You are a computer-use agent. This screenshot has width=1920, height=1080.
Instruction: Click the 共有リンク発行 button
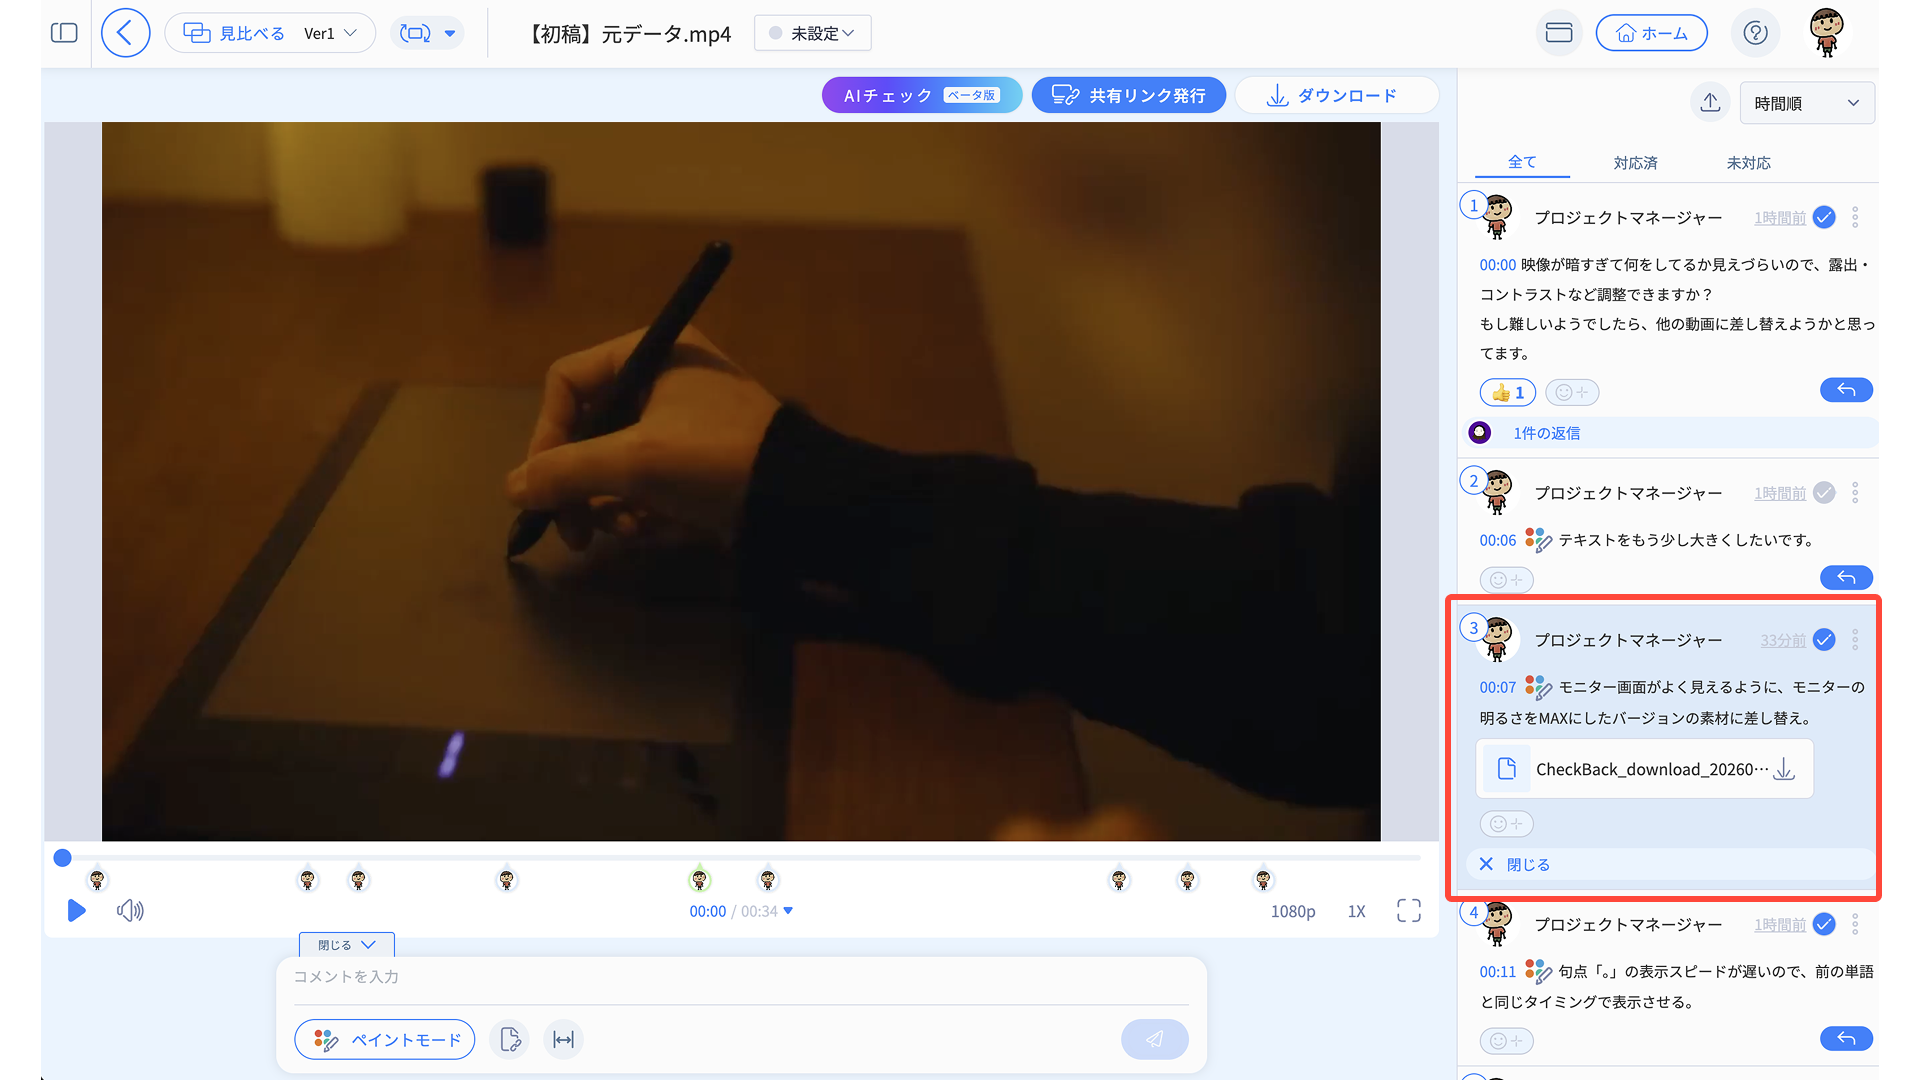coord(1129,95)
